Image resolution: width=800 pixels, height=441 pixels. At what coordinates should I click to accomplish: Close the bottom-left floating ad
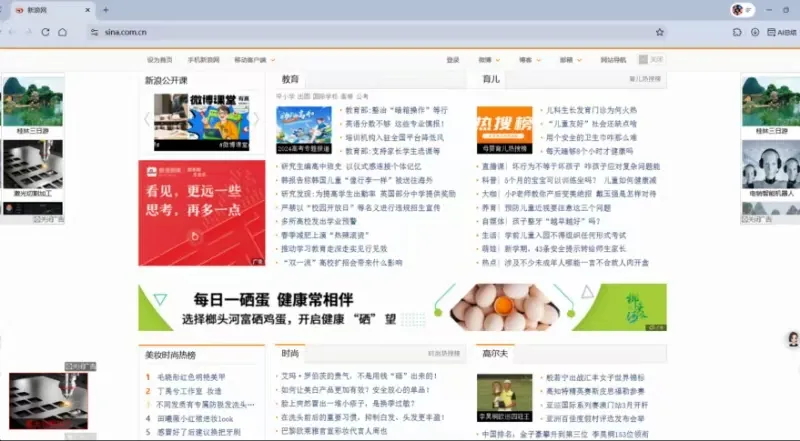tap(80, 366)
